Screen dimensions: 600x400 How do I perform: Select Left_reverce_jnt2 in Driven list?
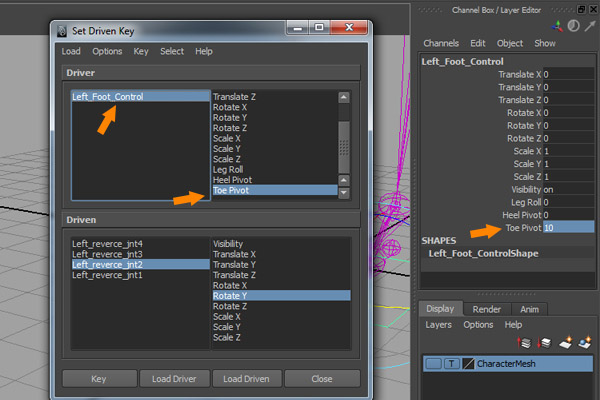[140, 264]
